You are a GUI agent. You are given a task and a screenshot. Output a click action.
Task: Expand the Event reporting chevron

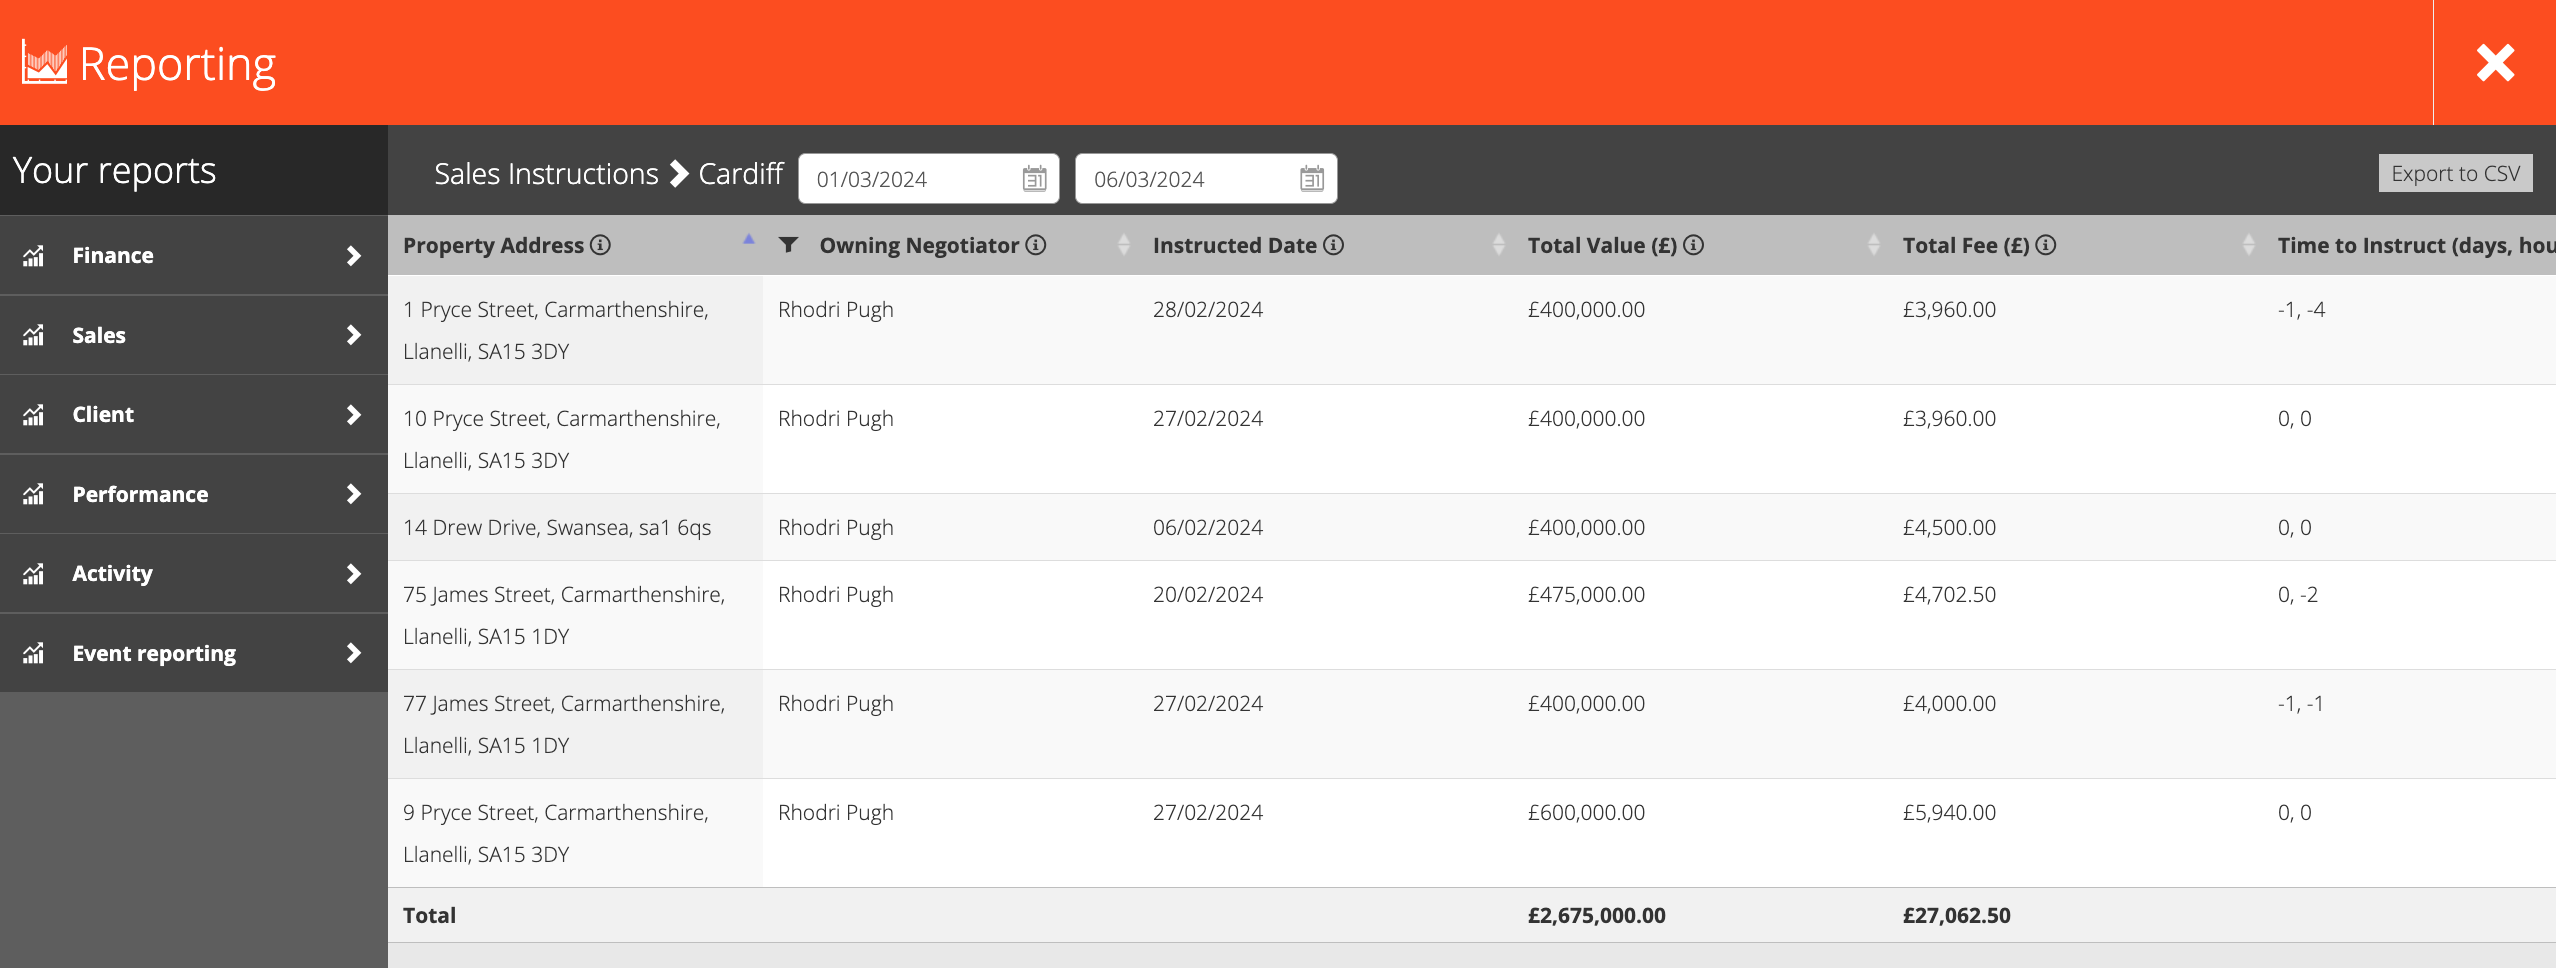[353, 653]
